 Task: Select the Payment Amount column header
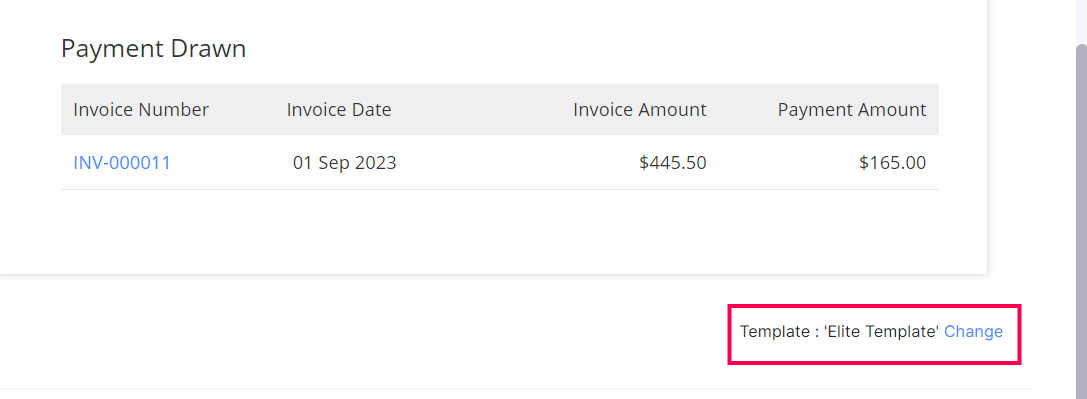coord(852,109)
